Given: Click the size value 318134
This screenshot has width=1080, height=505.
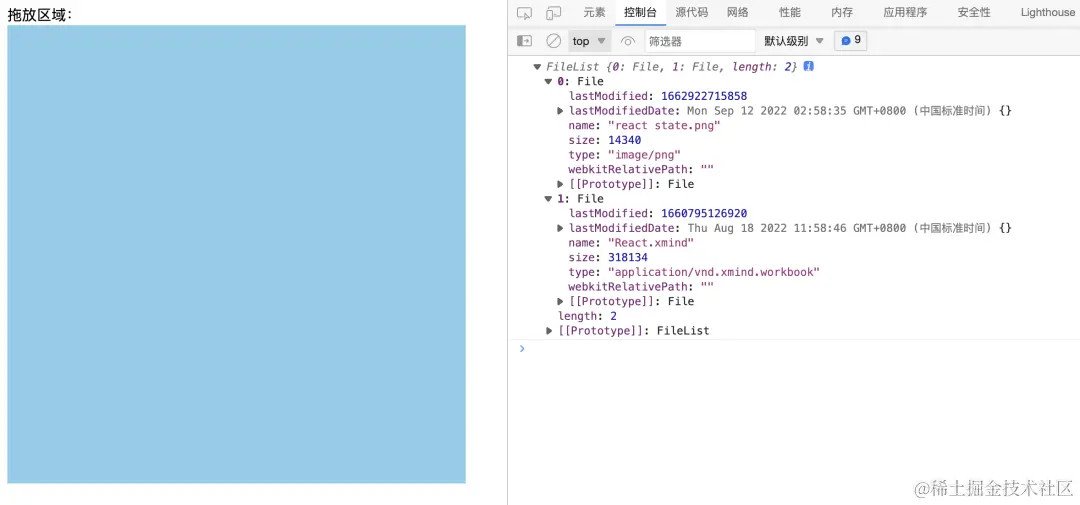Looking at the screenshot, I should click(x=627, y=257).
